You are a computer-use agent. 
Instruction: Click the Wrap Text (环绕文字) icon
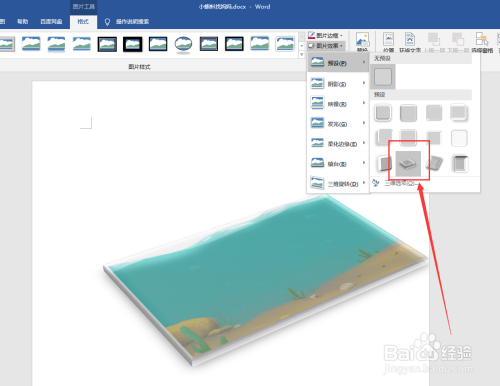(410, 42)
